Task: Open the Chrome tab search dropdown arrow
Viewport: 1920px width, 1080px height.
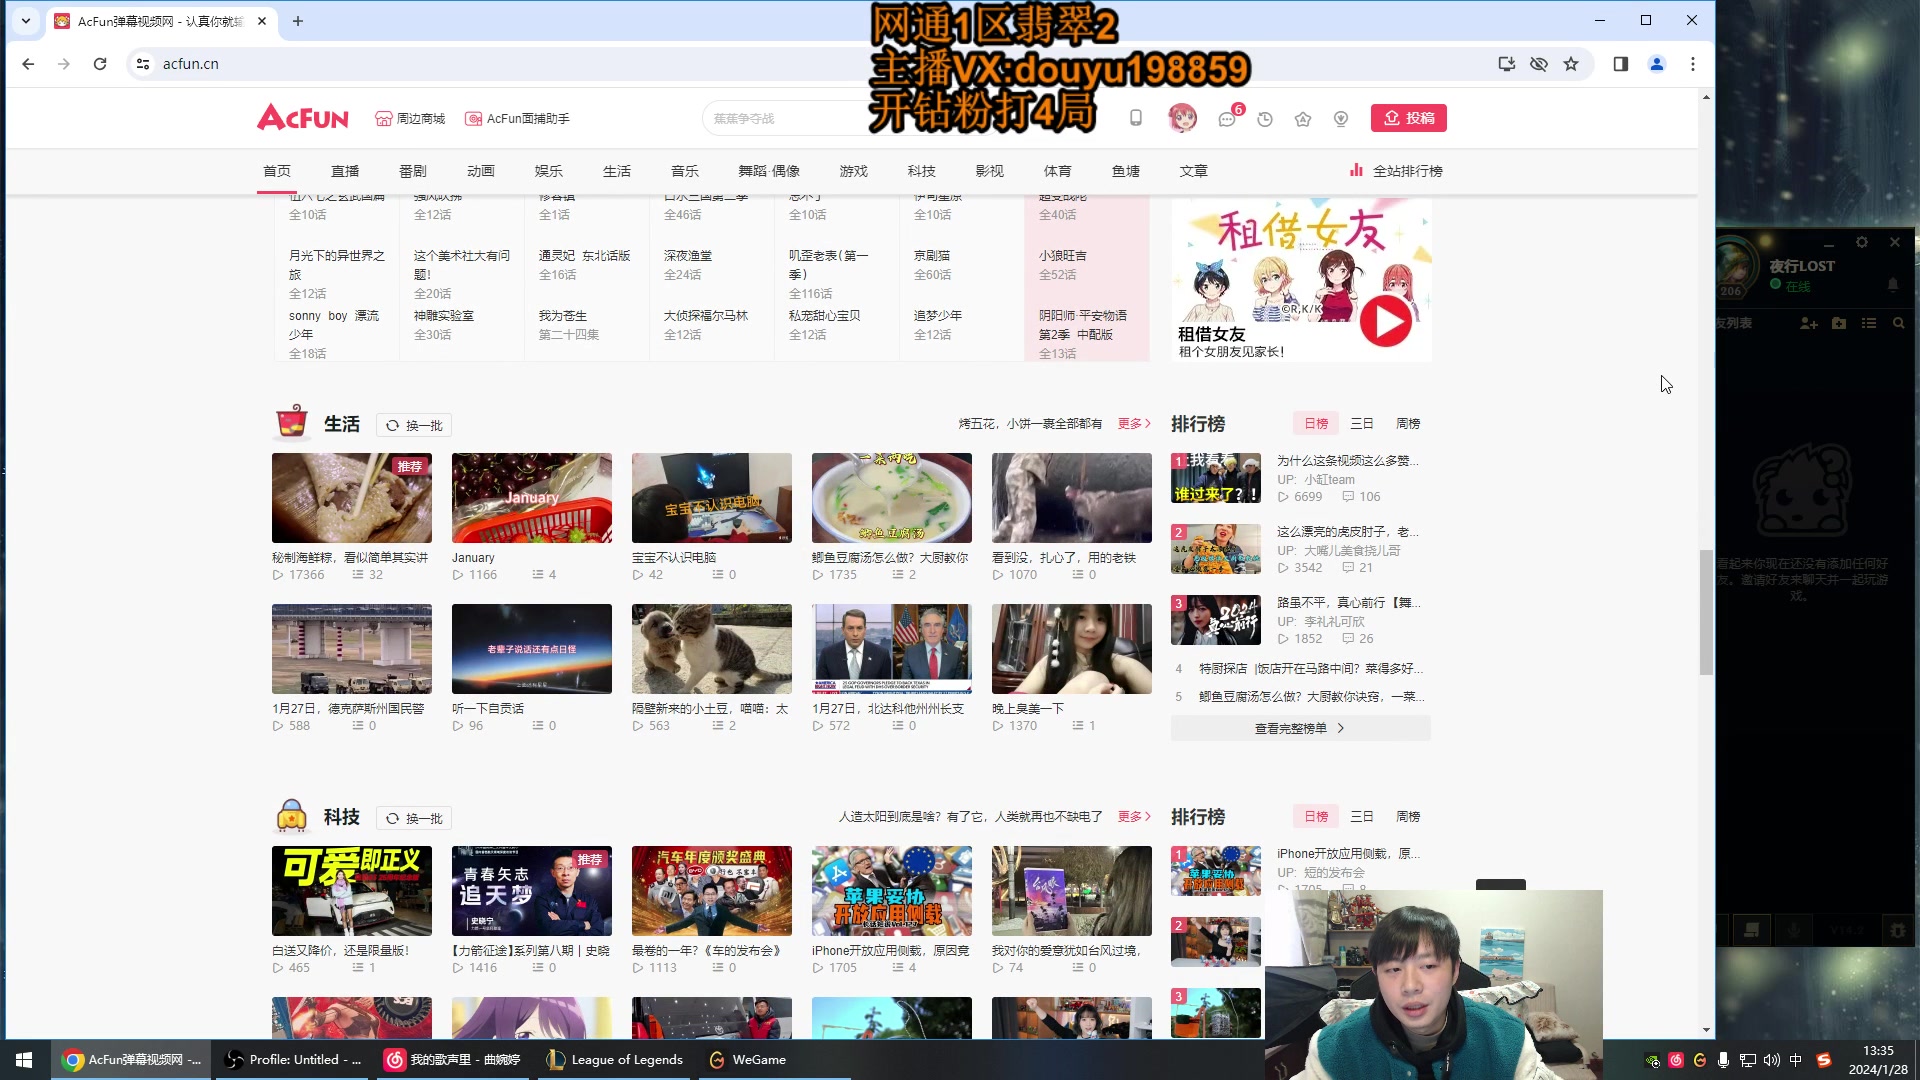Action: pos(26,20)
